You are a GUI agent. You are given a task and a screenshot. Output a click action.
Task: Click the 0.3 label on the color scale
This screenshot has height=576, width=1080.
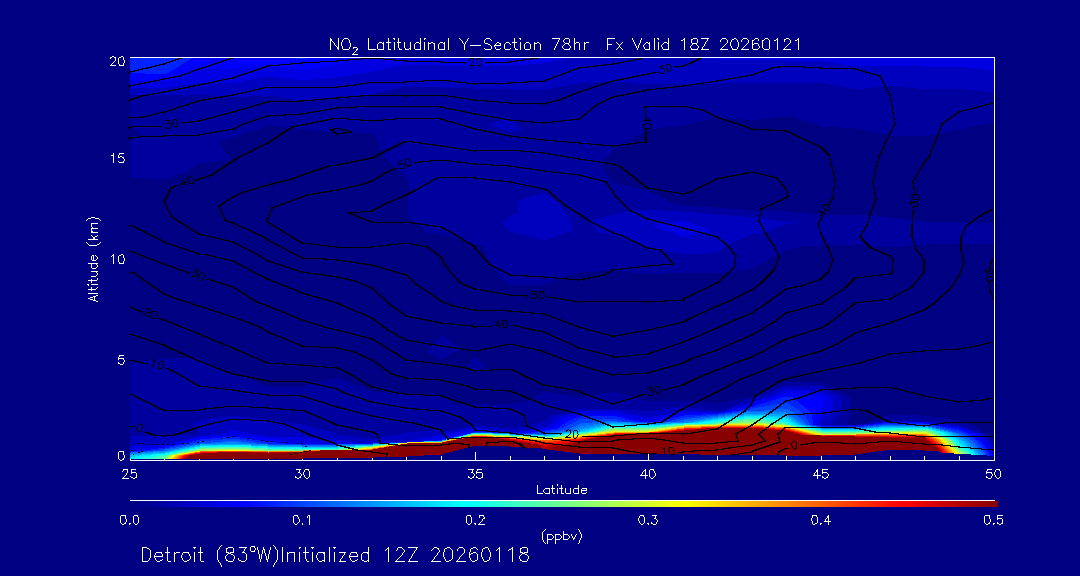(x=648, y=520)
